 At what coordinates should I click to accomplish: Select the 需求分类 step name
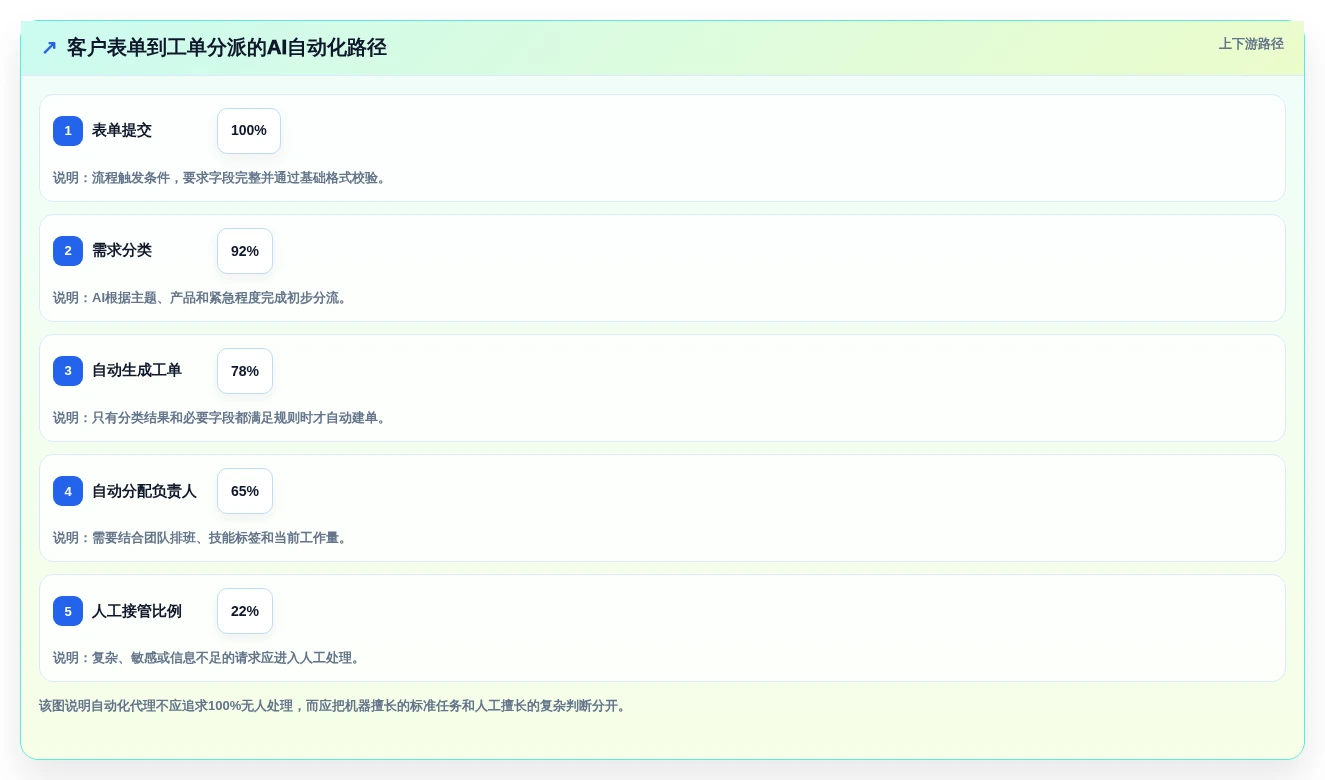122,251
